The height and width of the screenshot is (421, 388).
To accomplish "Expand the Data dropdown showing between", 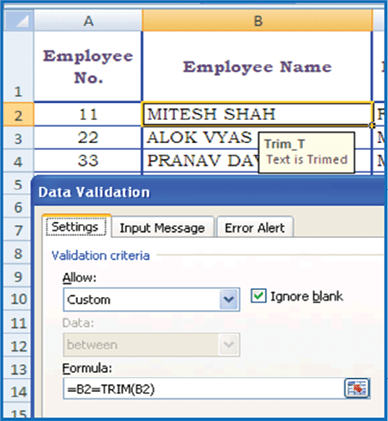I will (x=151, y=344).
